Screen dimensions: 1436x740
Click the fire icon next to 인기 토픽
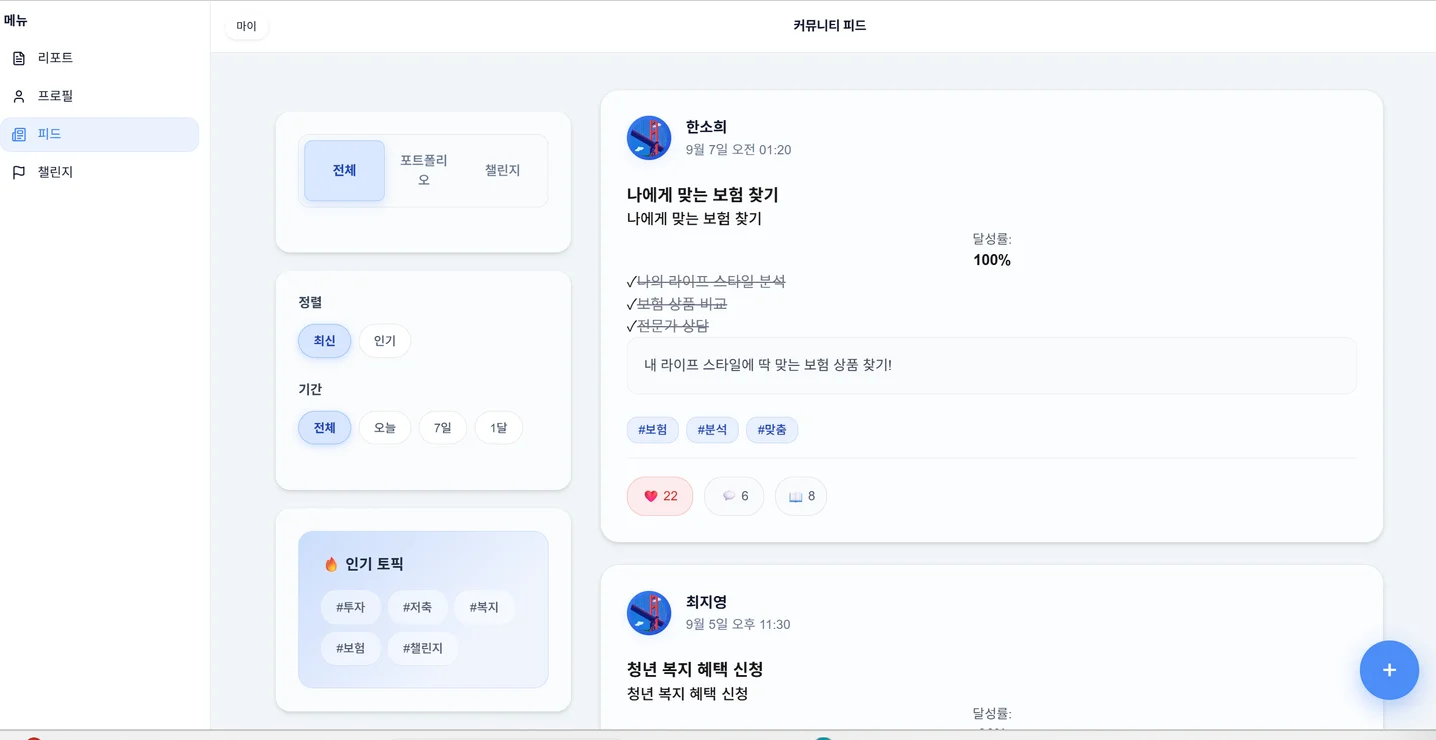pos(333,563)
